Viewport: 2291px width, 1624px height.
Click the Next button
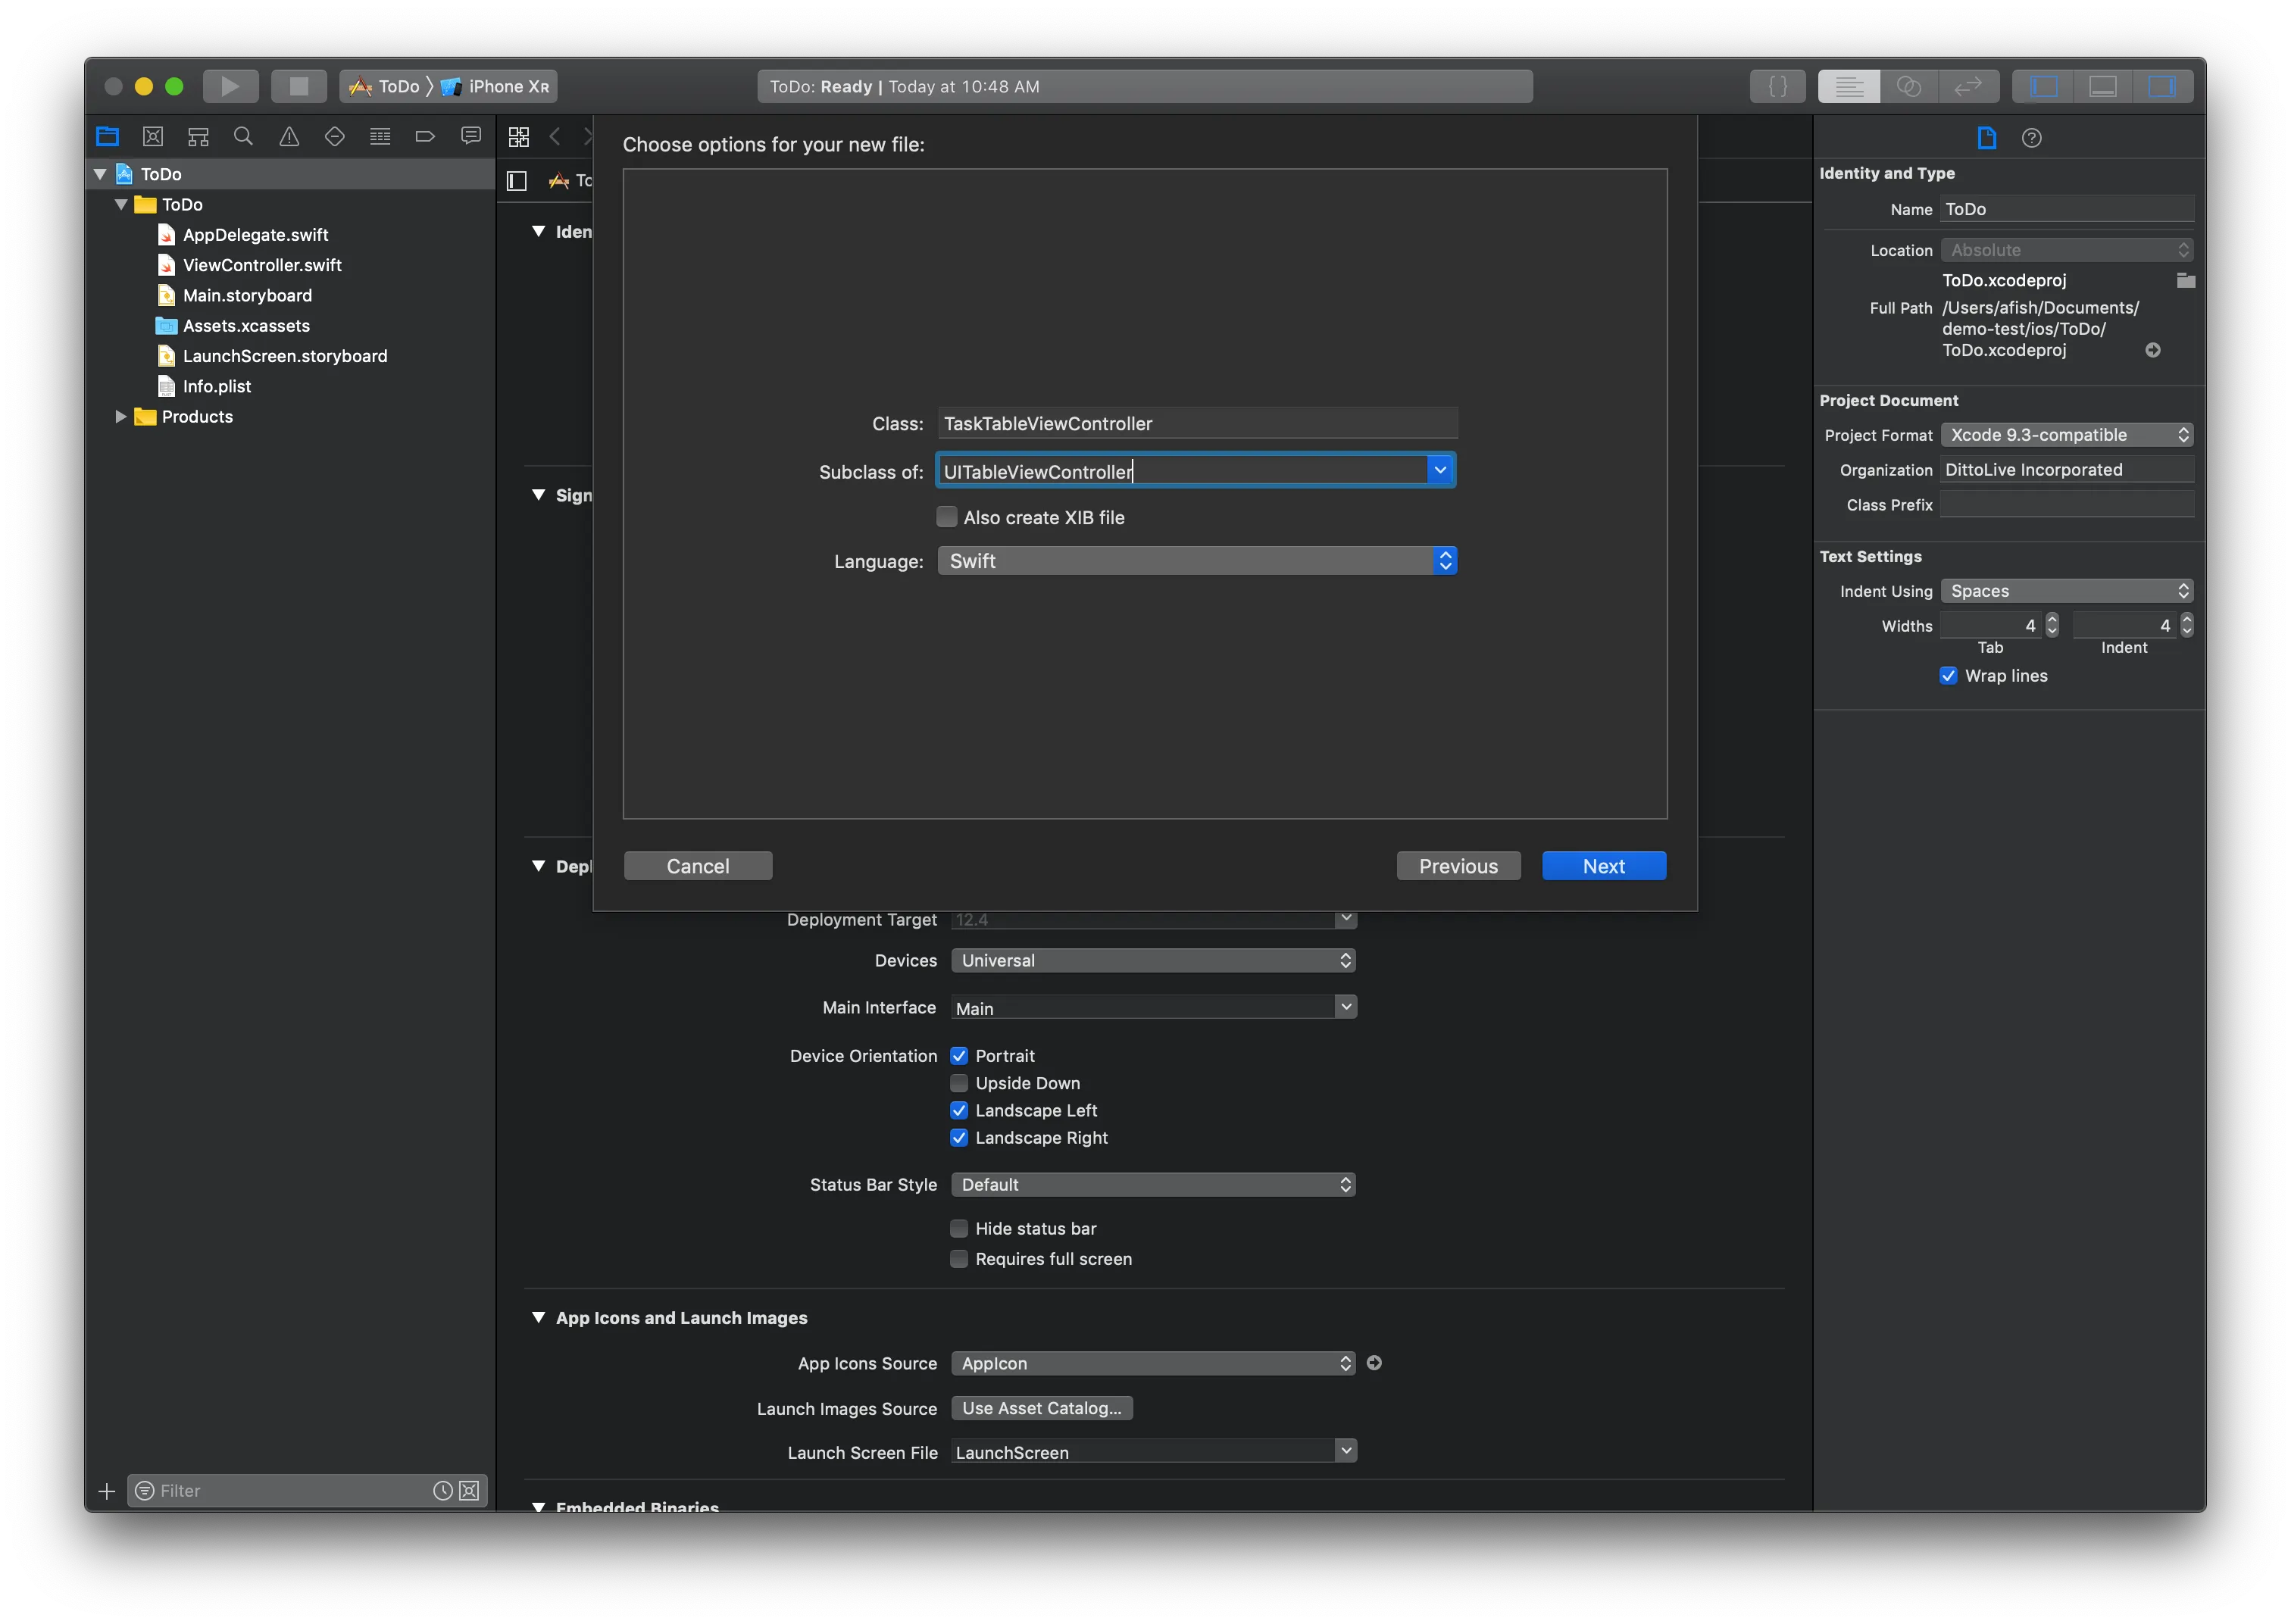pos(1603,866)
